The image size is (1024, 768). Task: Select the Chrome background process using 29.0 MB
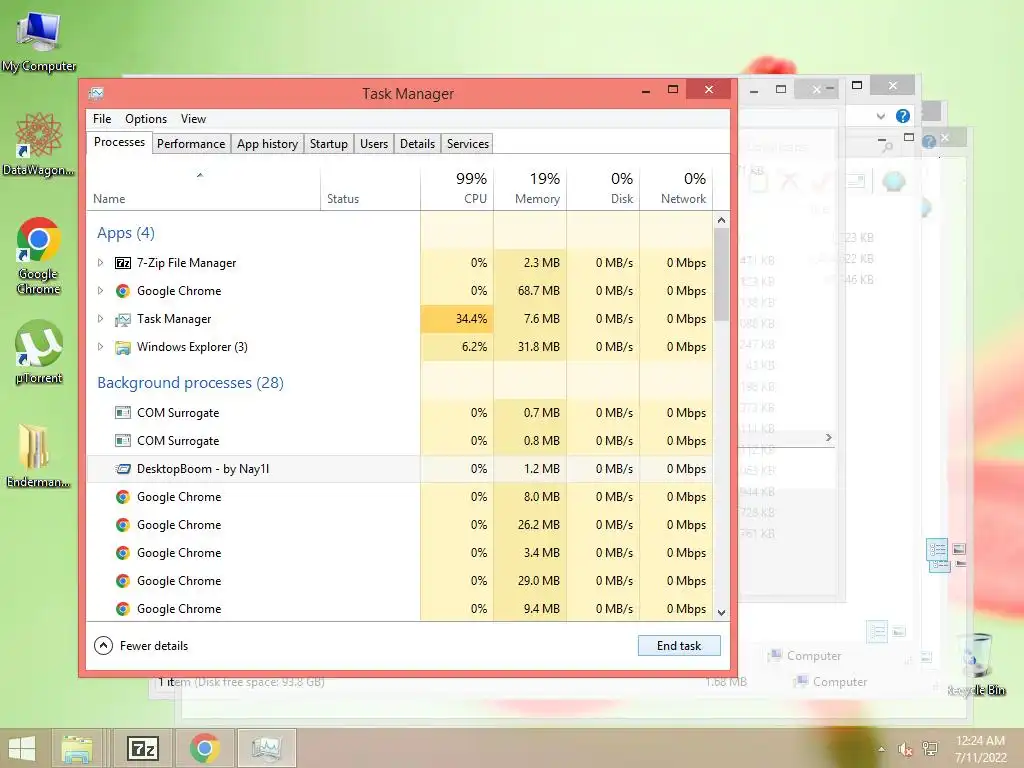(400, 581)
